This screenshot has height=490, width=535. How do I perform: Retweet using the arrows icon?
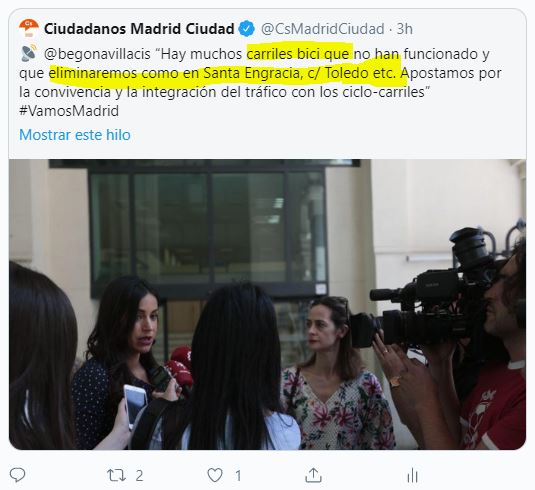pyautogui.click(x=116, y=475)
